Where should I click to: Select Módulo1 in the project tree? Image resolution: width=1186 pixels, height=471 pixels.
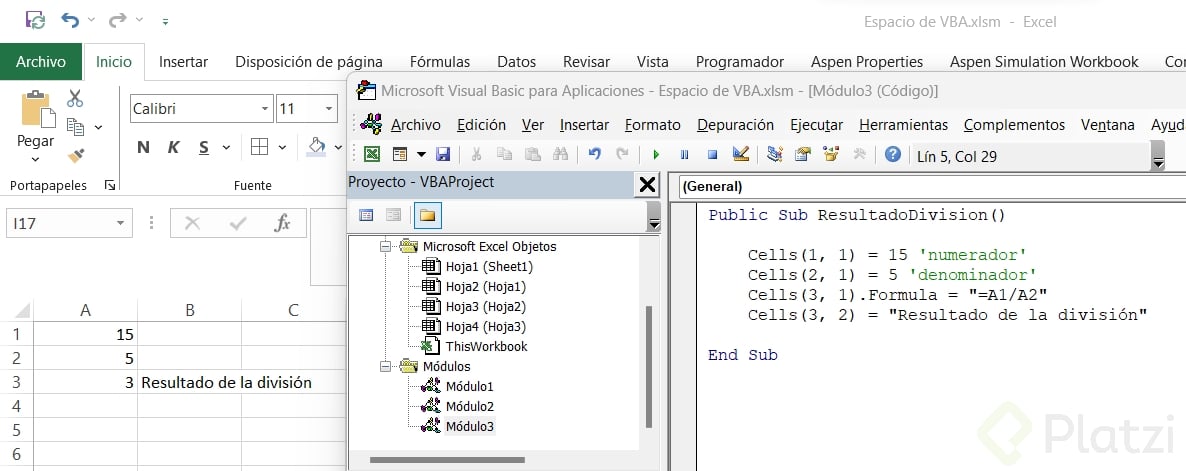pyautogui.click(x=469, y=386)
